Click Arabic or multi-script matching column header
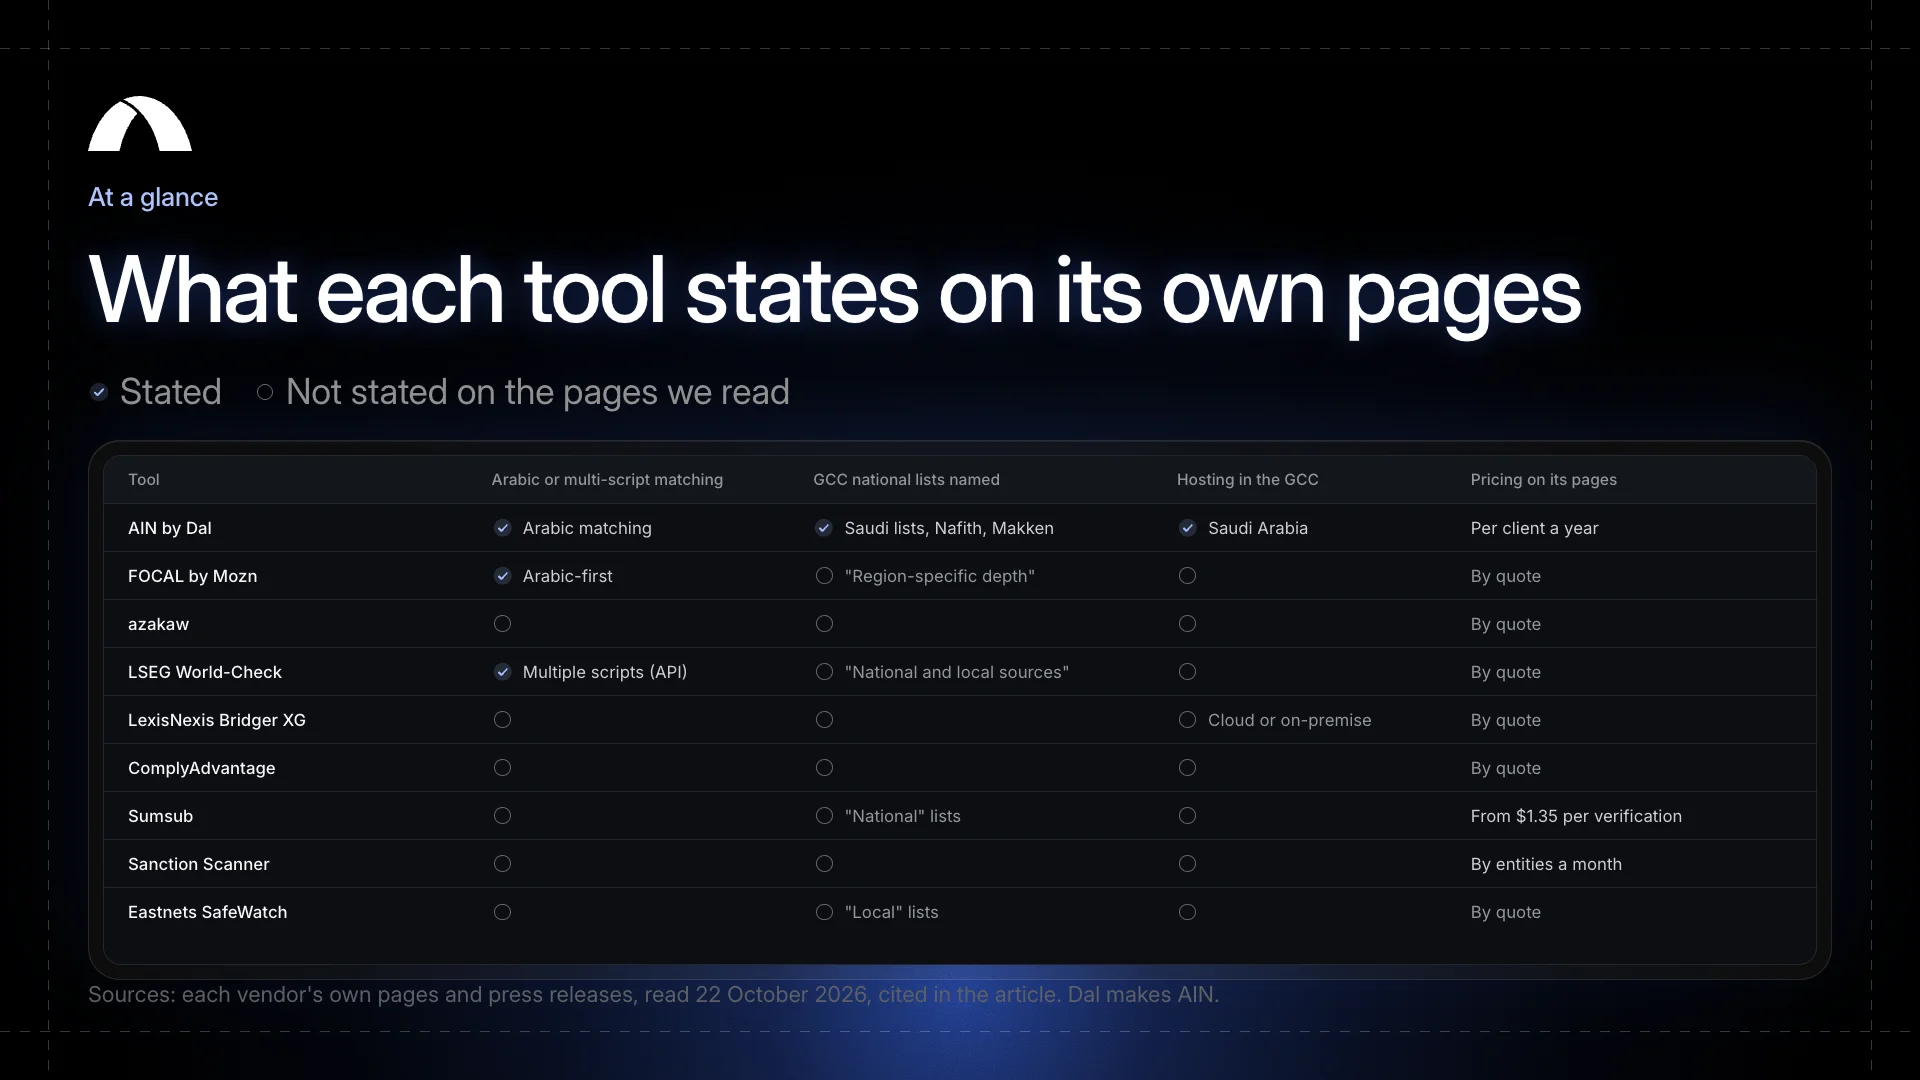This screenshot has height=1080, width=1920. [607, 480]
